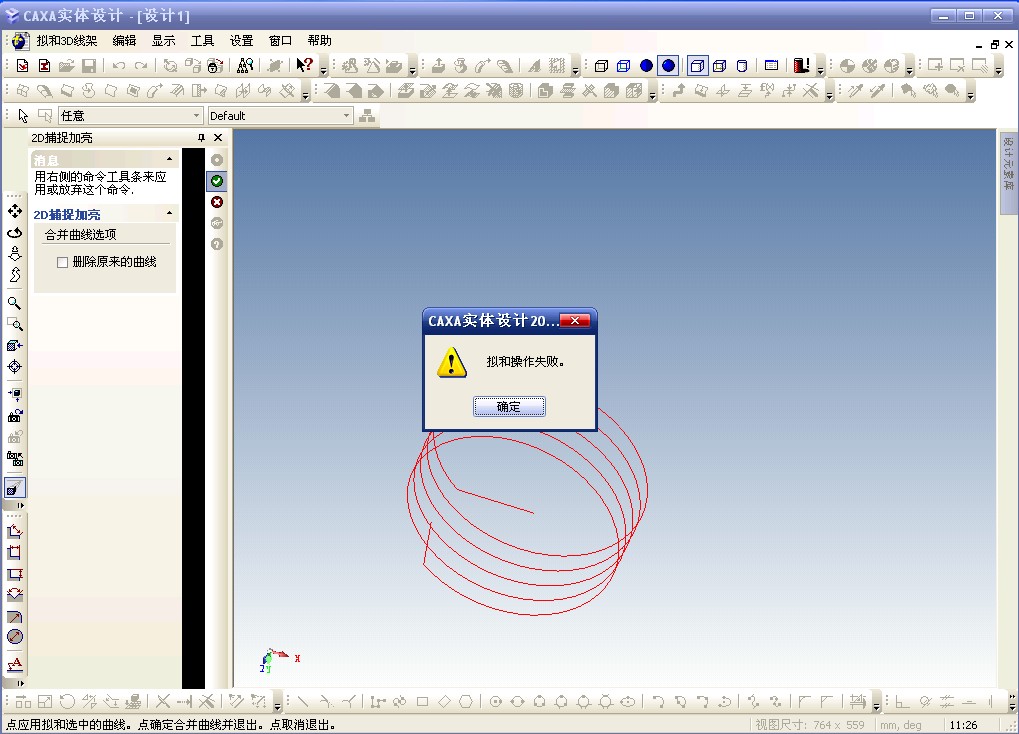Click the scissors trim icon in bottom toolbar

tap(162, 701)
